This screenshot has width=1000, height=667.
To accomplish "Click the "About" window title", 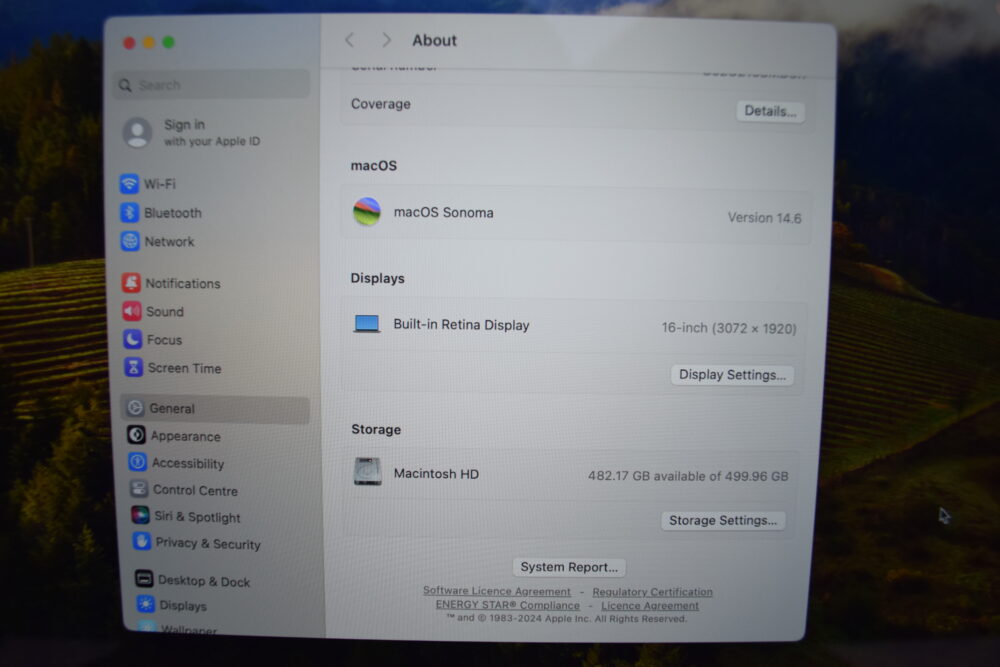I will click(x=434, y=40).
